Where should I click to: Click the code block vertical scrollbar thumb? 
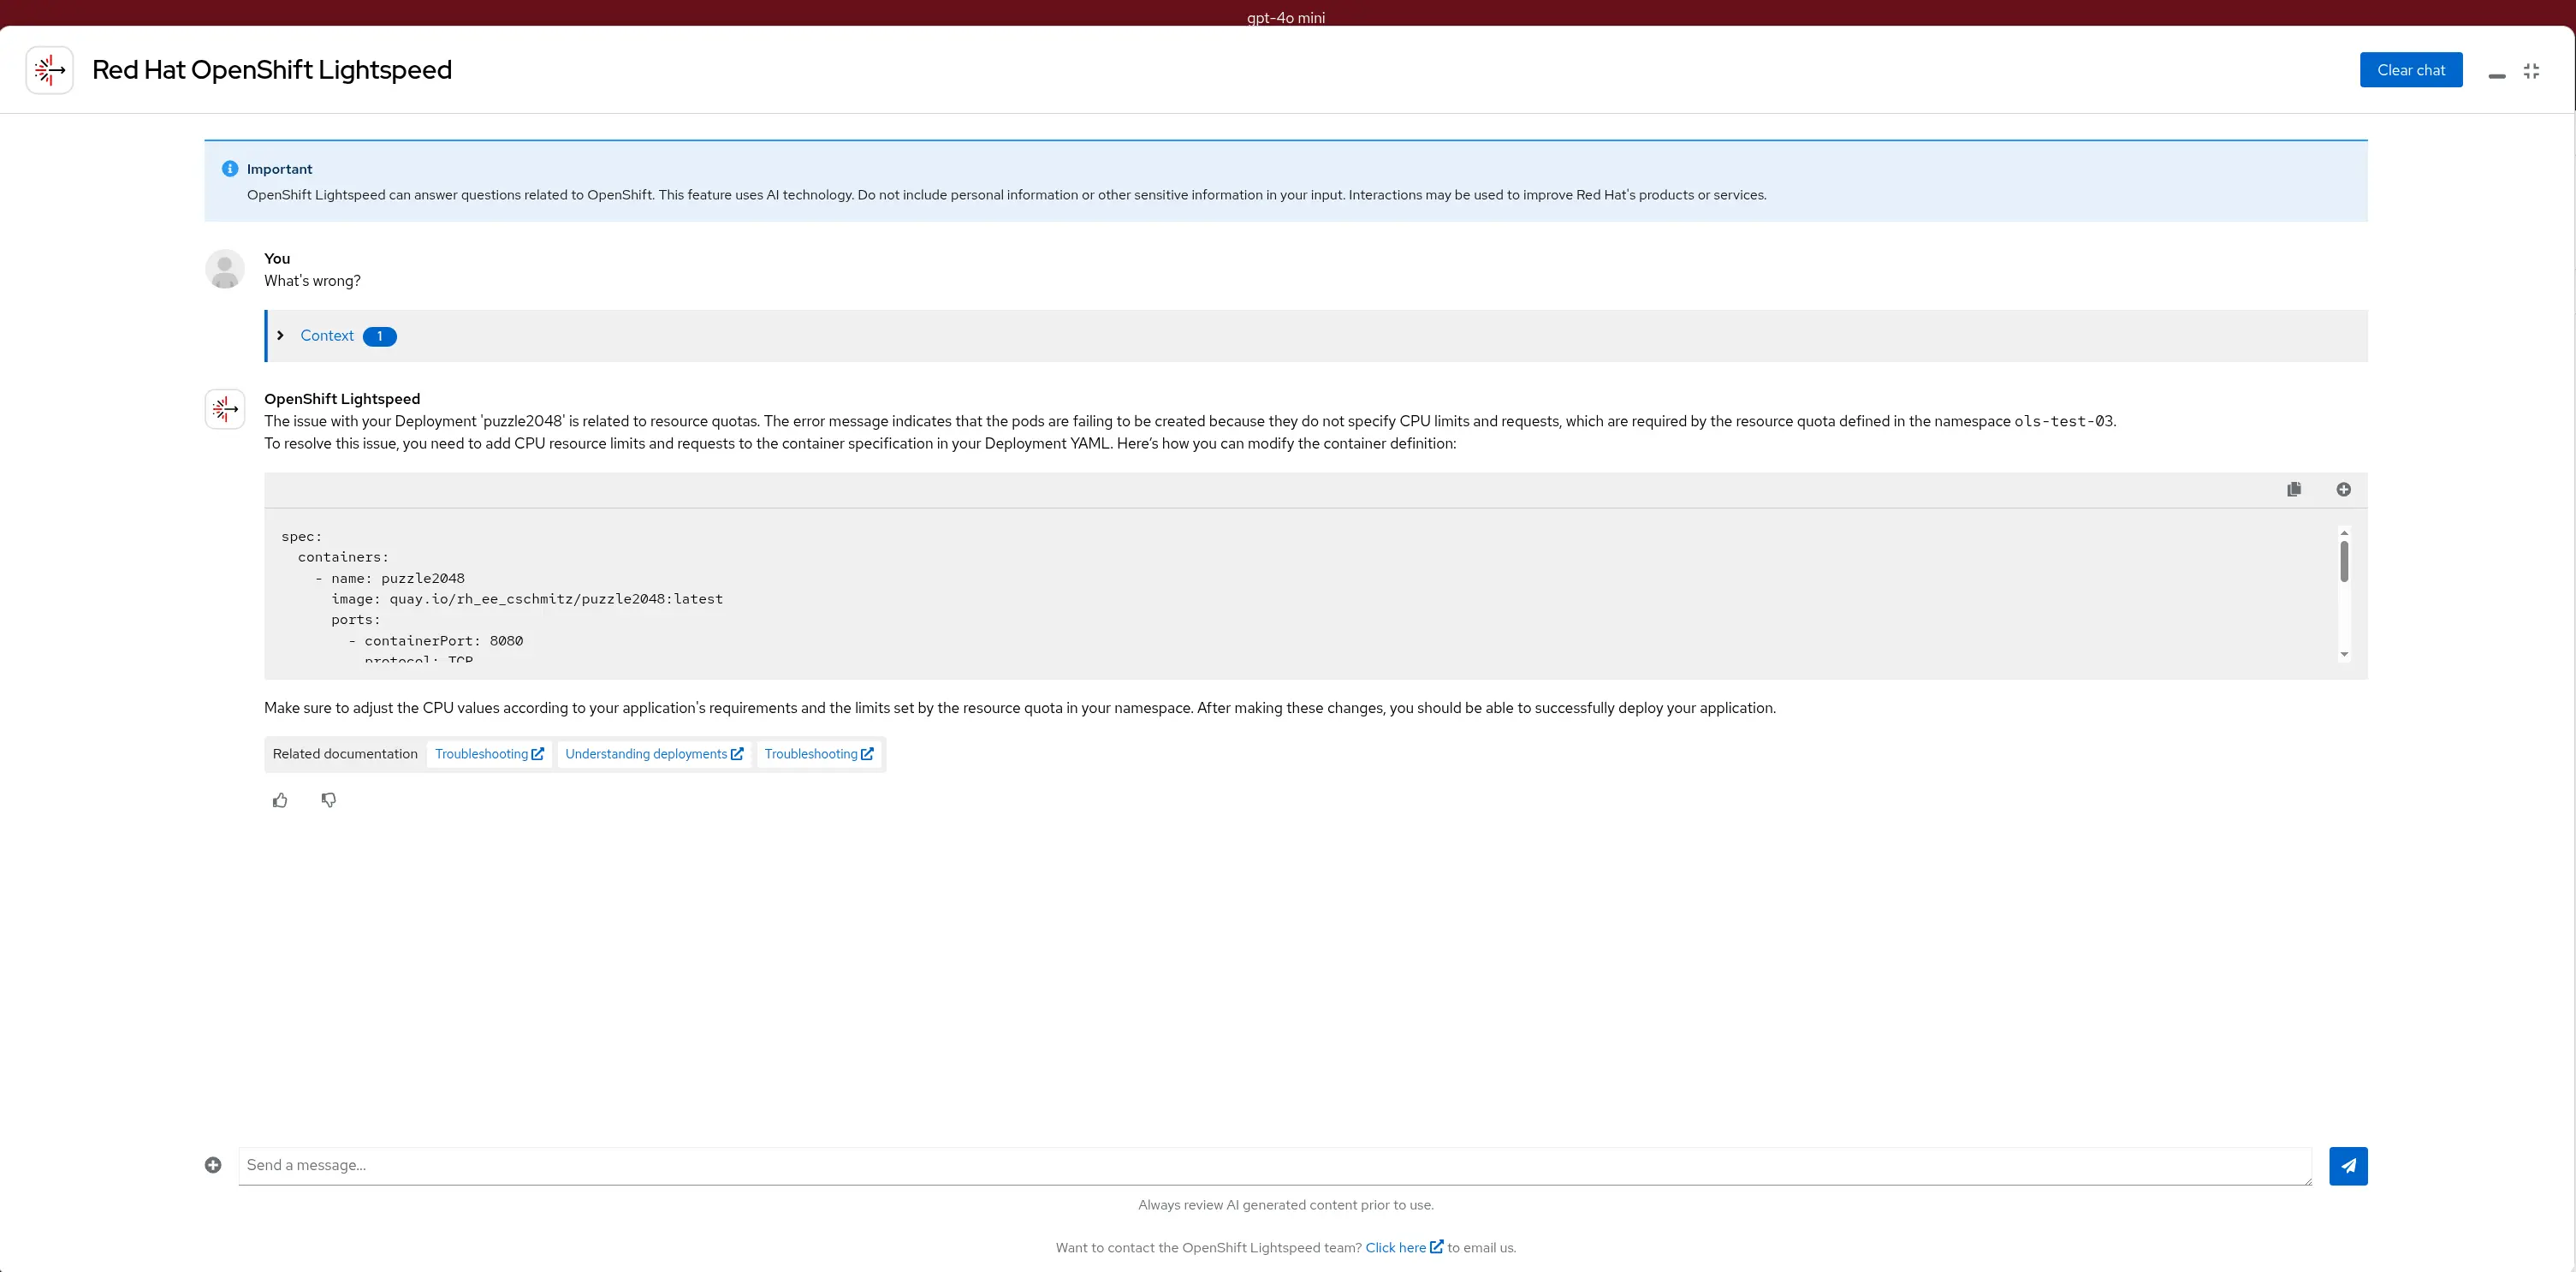[2344, 561]
